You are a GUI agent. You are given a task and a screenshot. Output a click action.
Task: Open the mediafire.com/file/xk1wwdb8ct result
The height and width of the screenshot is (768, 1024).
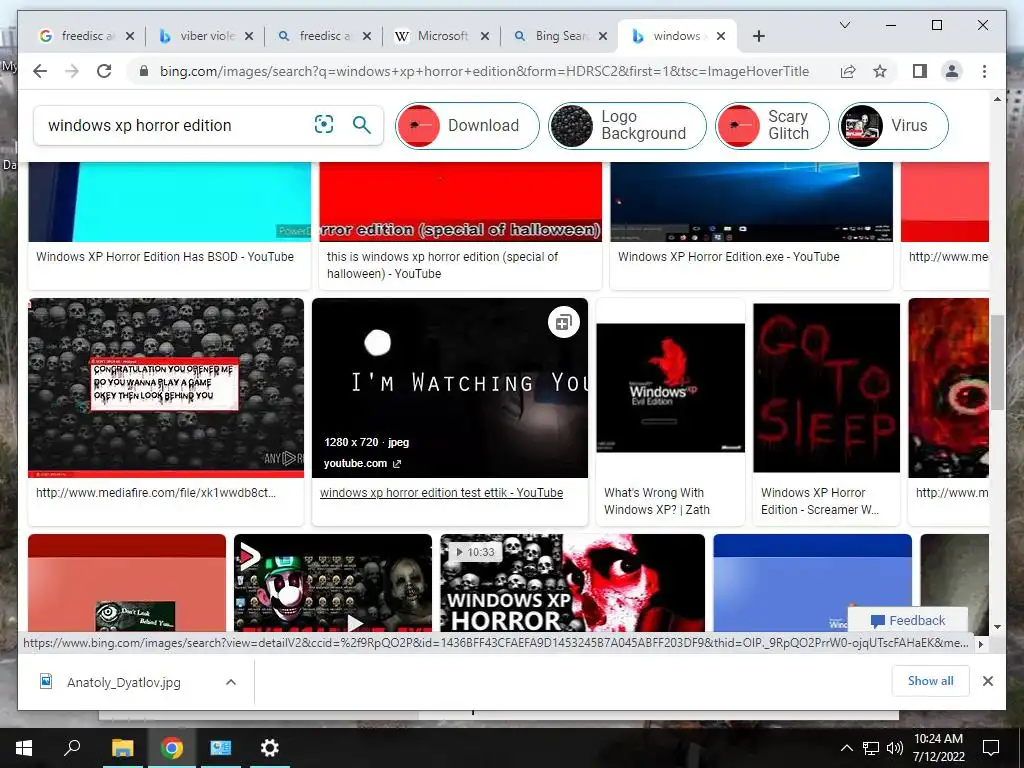tap(156, 493)
